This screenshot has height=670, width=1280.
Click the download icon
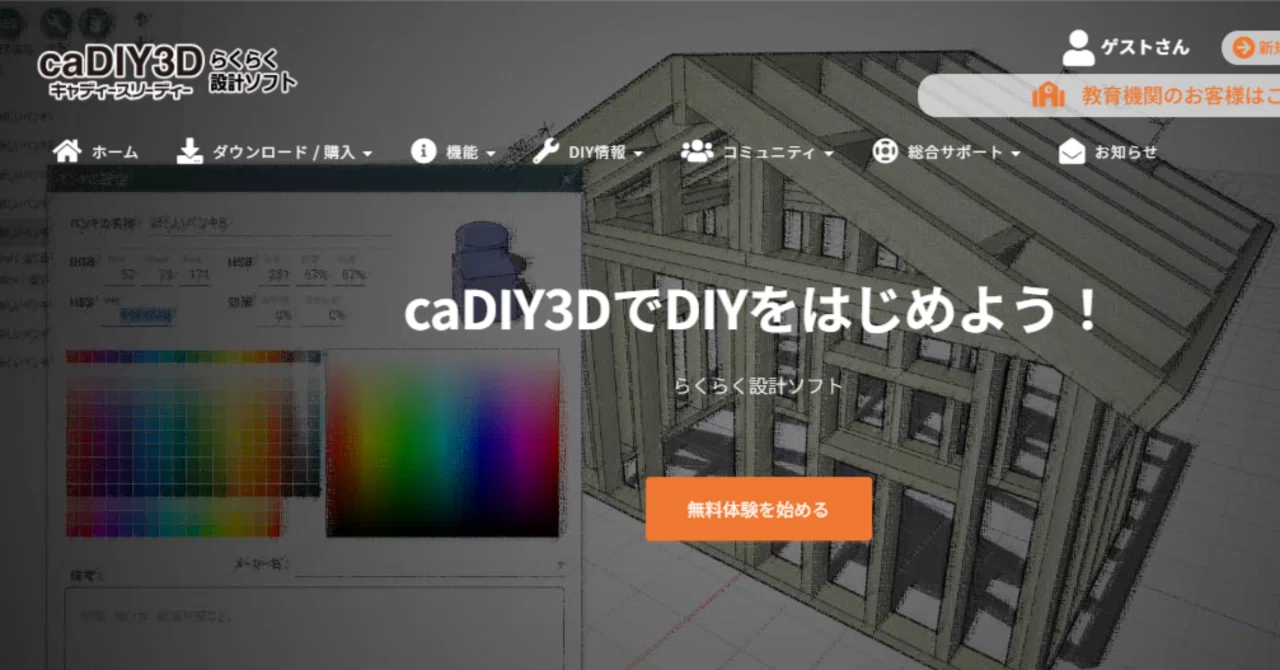pos(190,152)
